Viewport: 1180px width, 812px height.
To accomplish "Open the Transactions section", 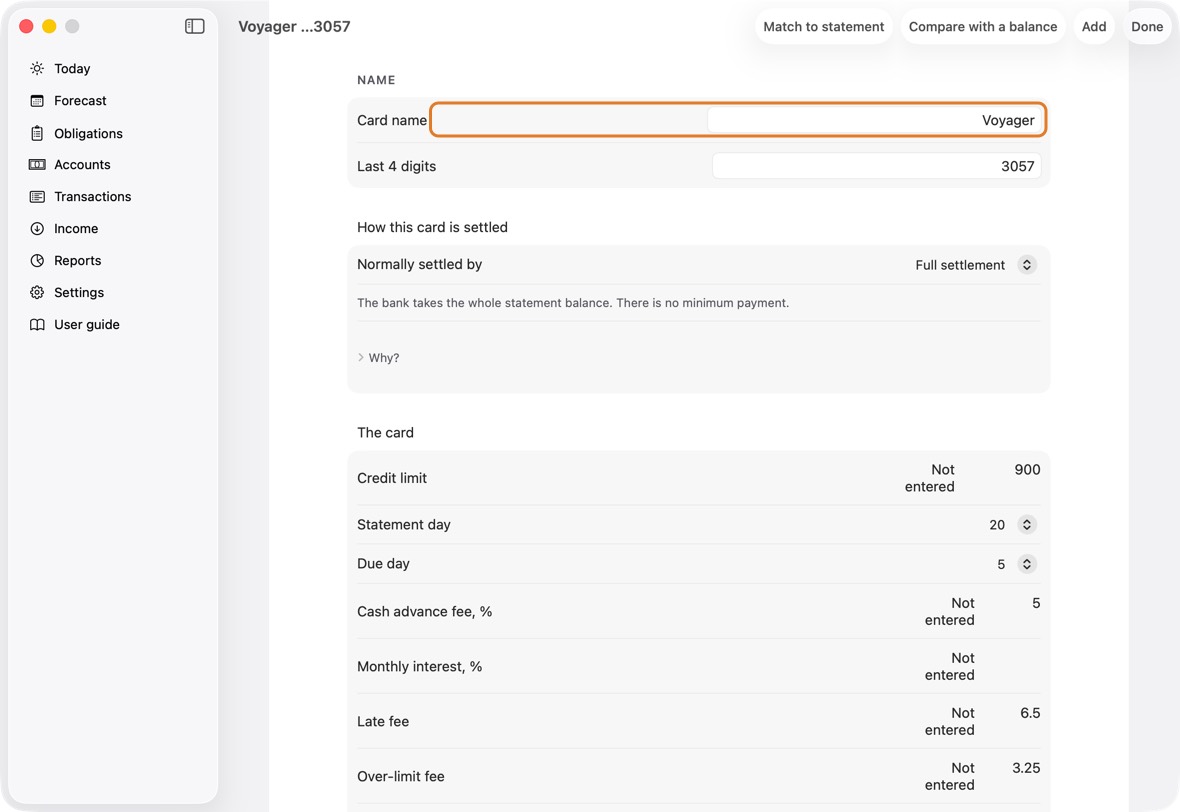I will click(93, 196).
